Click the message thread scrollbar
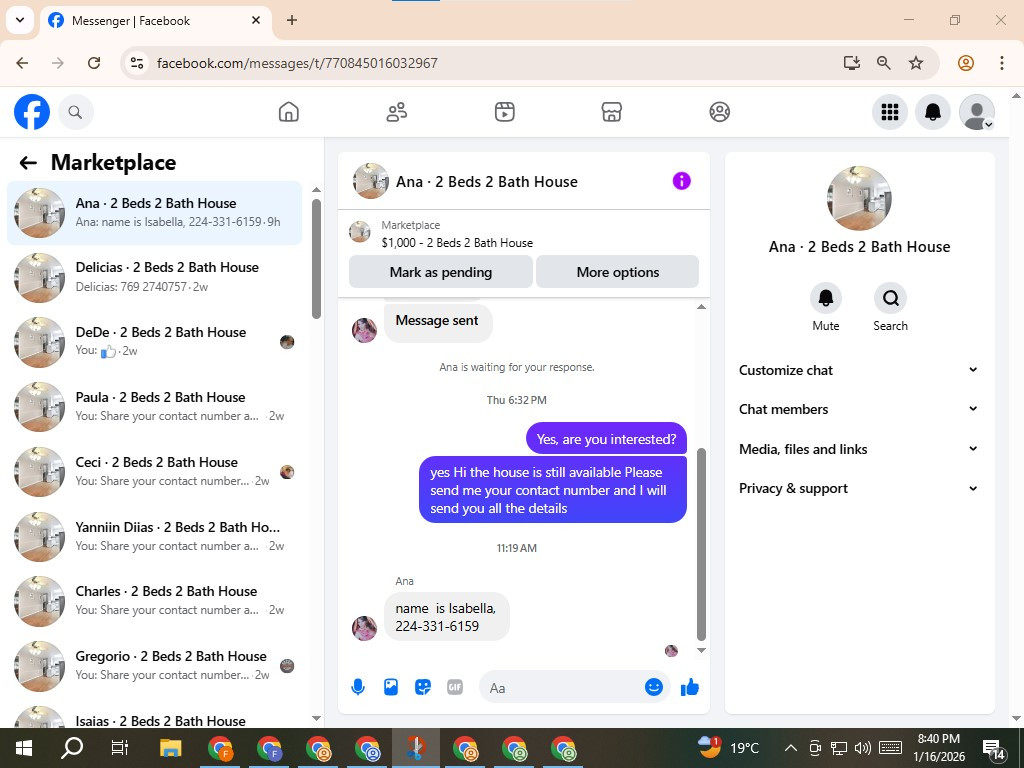Viewport: 1024px width, 768px height. [x=701, y=544]
